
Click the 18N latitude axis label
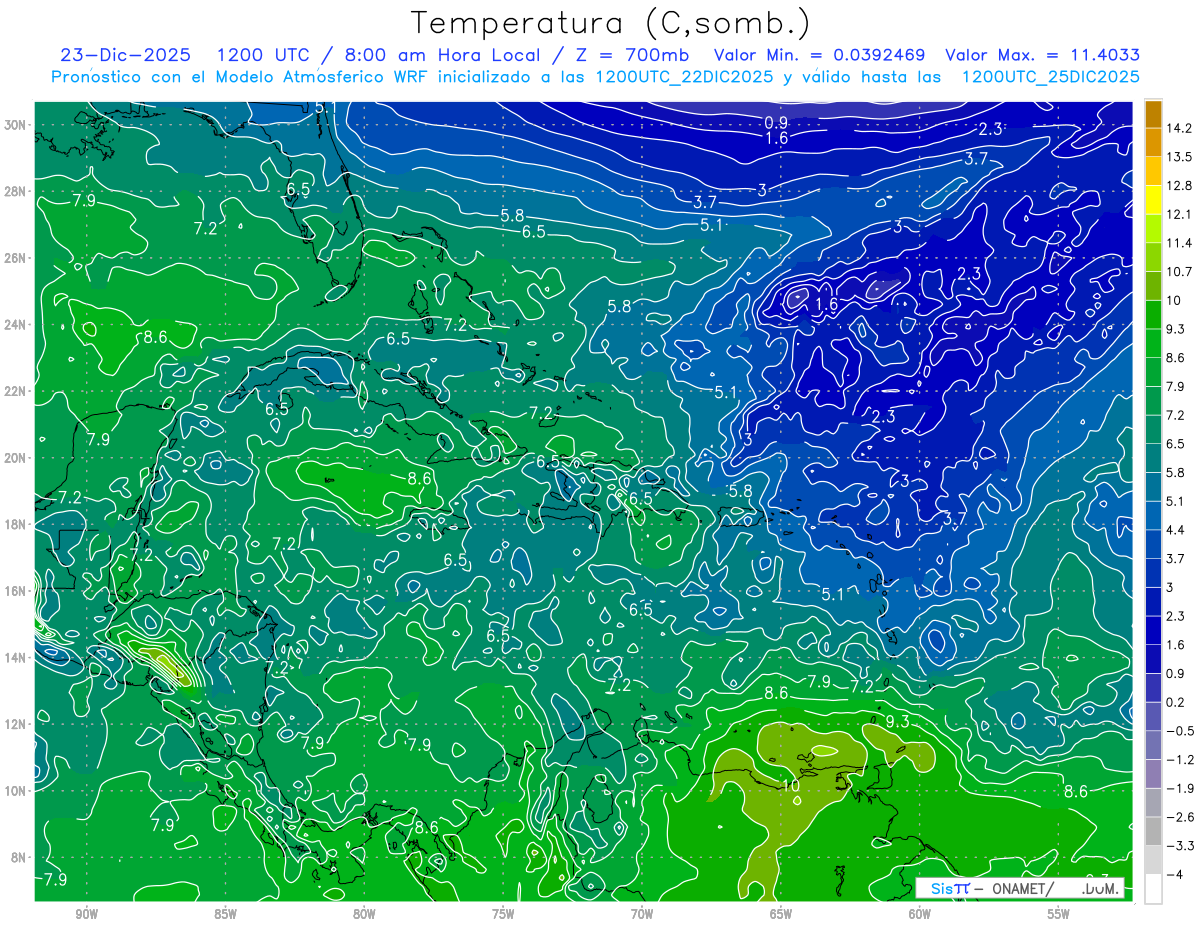click(16, 524)
